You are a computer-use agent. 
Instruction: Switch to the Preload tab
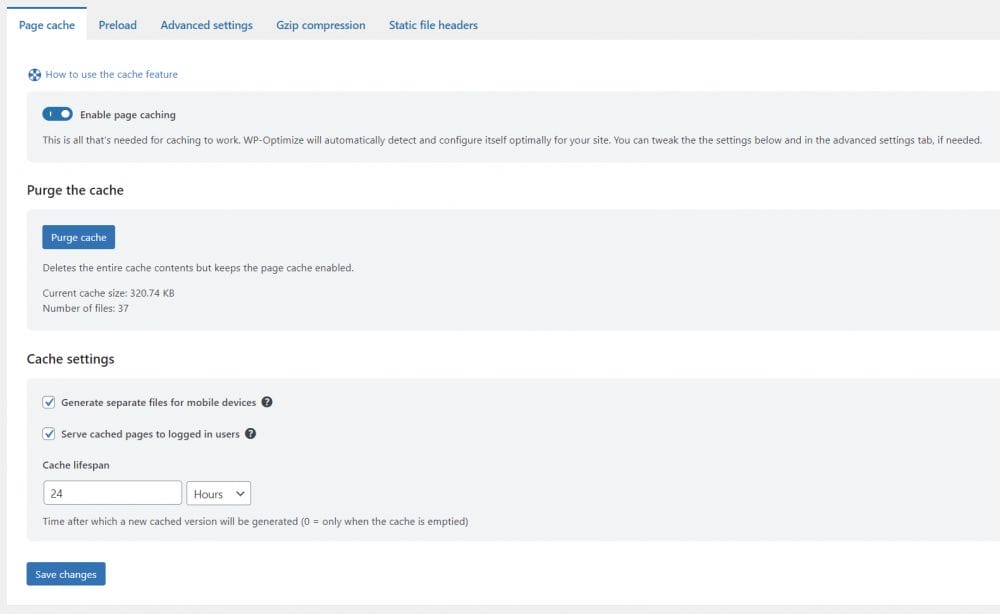coord(117,25)
